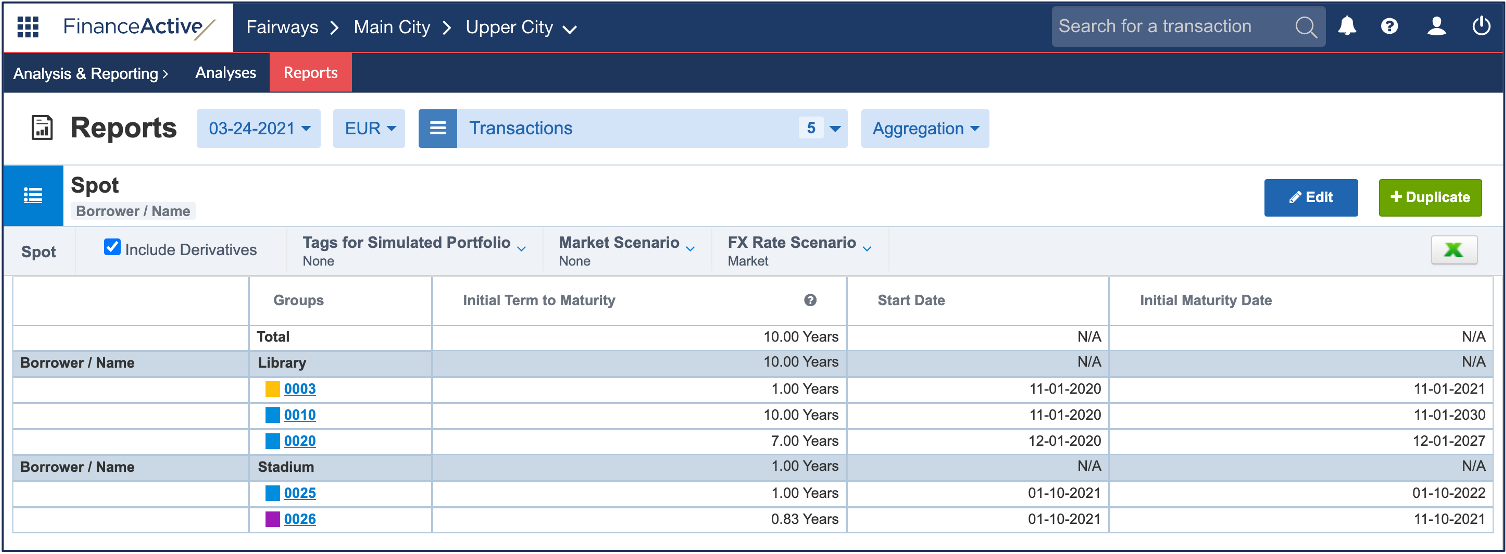Viewport: 1506px width, 554px height.
Task: Switch to the Analyses tab
Action: 226,73
